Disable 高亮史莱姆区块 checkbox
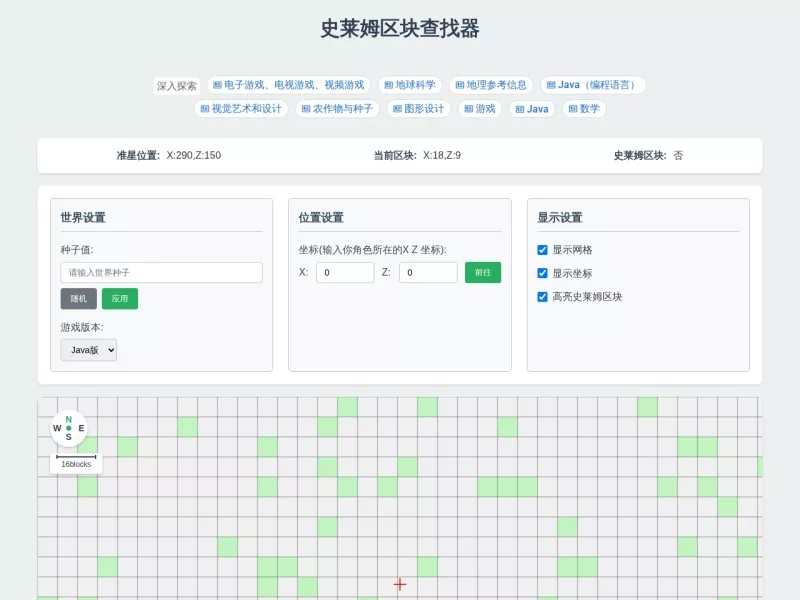Viewport: 800px width, 600px height. pos(542,297)
